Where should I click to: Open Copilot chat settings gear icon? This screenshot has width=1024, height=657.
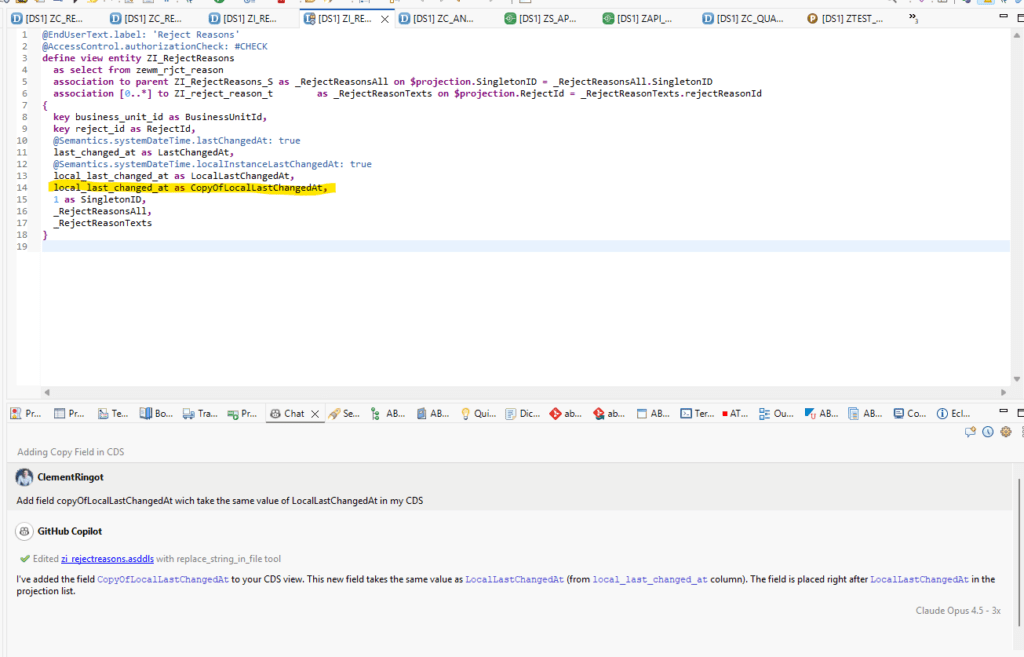coord(1006,432)
